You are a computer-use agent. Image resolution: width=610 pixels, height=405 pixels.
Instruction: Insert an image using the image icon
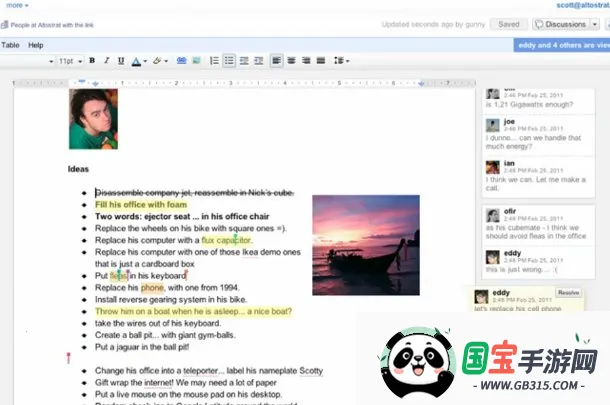(x=196, y=61)
